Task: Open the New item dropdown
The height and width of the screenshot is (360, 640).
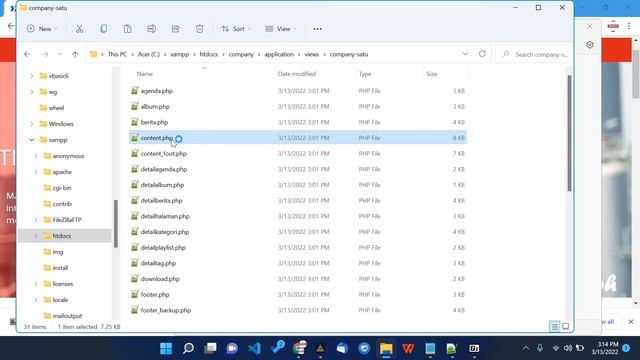Action: (x=42, y=29)
